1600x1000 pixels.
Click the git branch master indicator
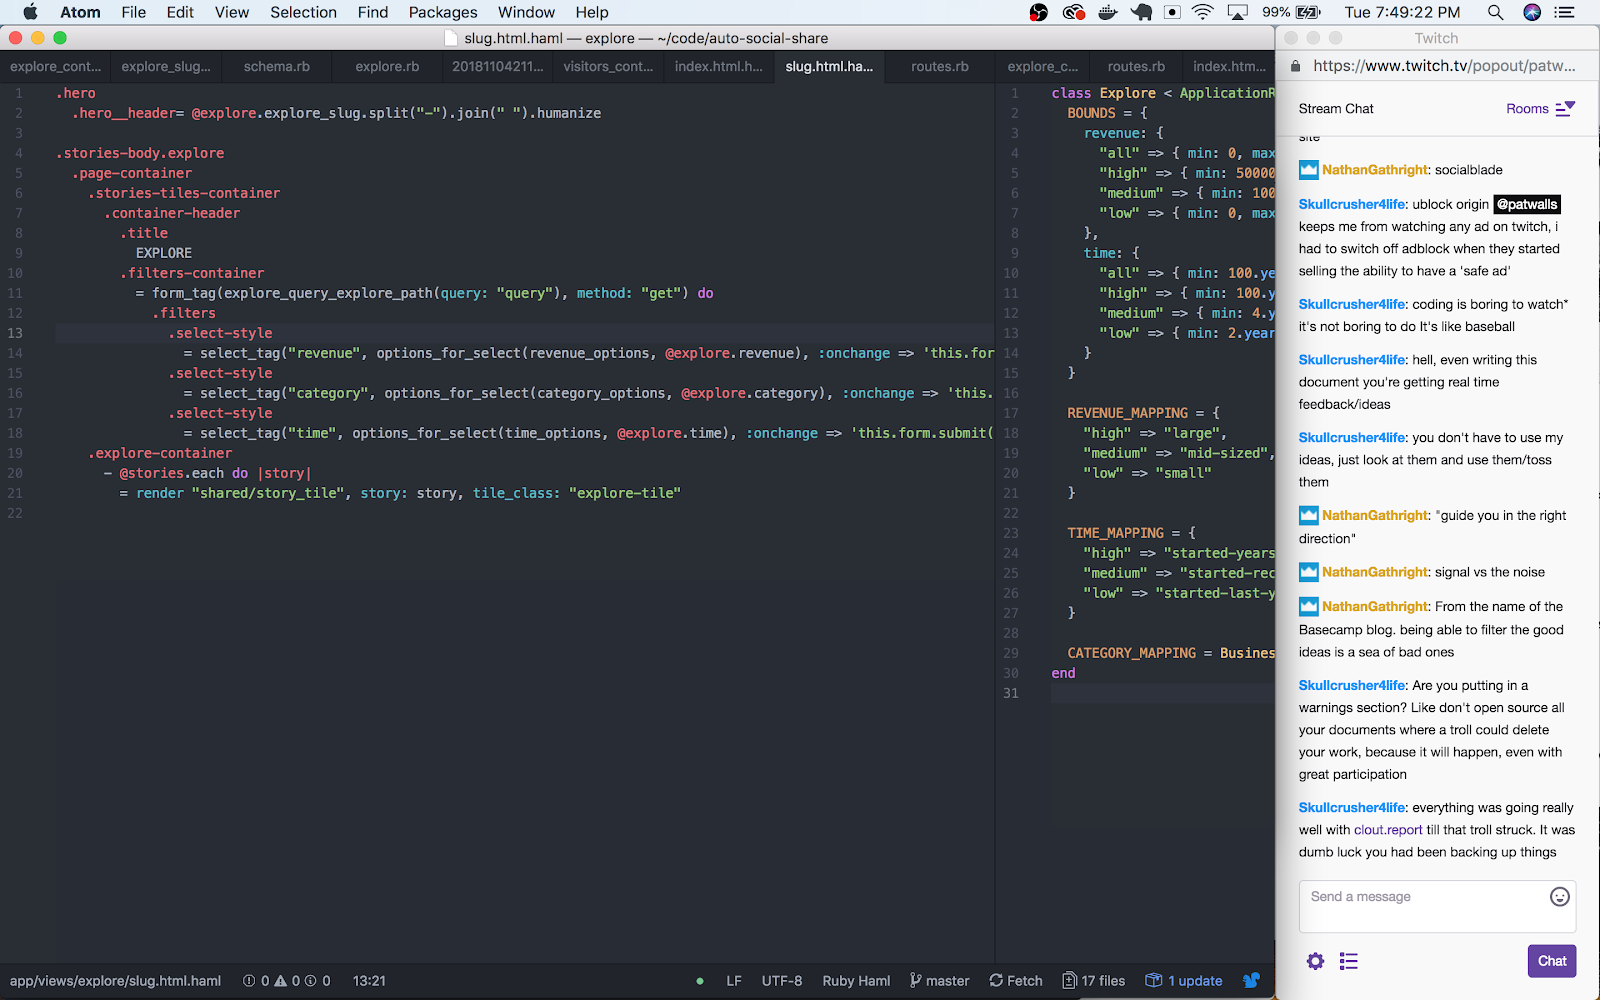pyautogui.click(x=939, y=981)
